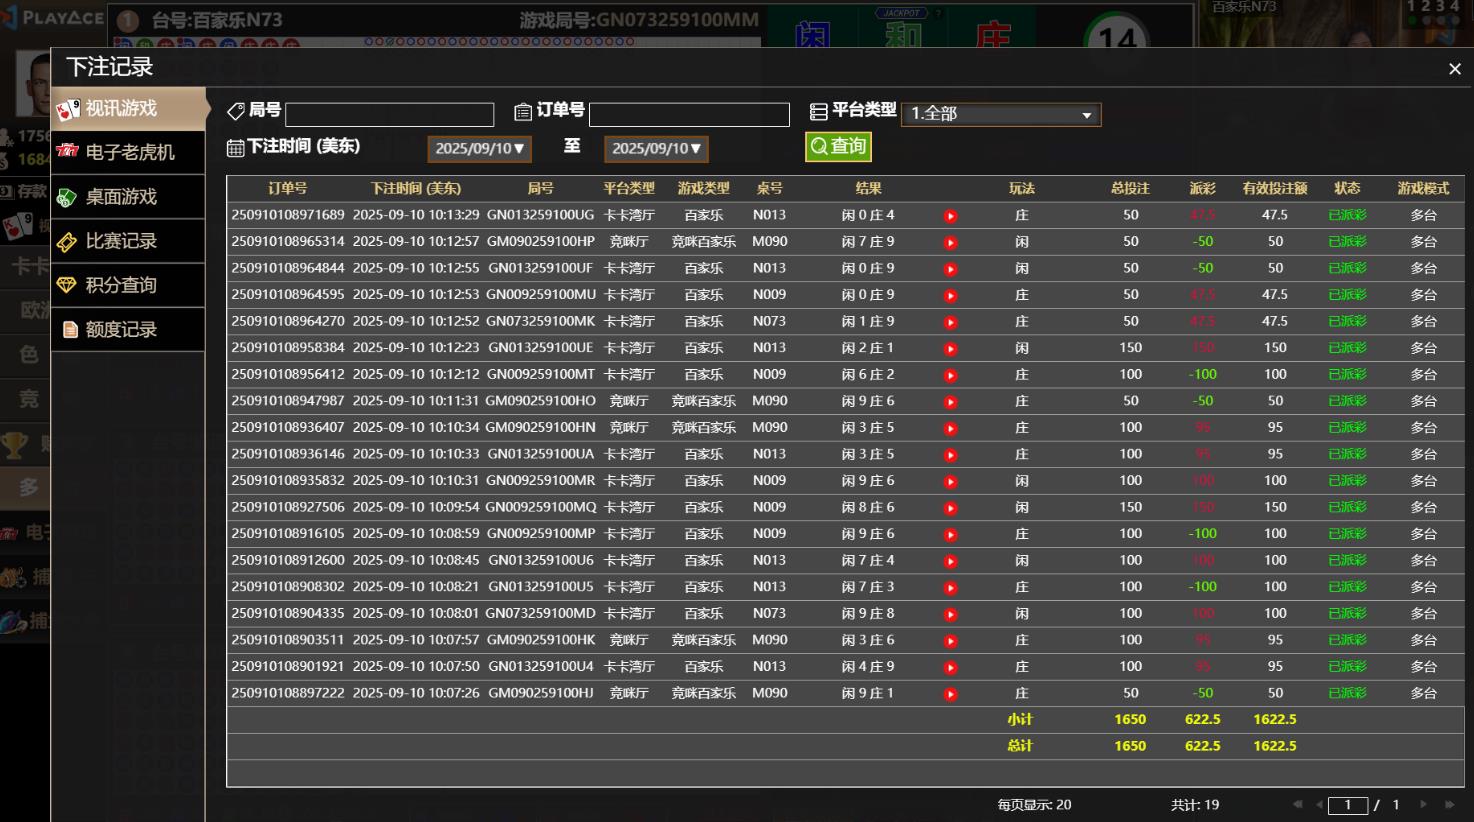Jump to first page arrow

pos(1297,804)
